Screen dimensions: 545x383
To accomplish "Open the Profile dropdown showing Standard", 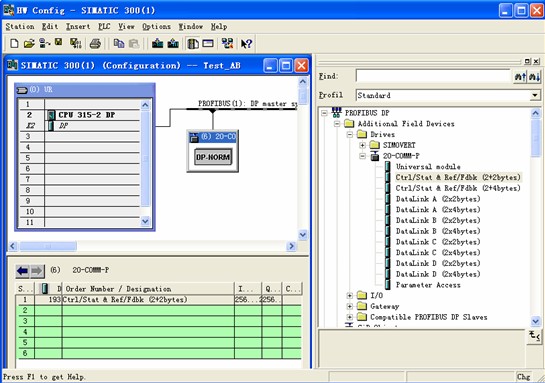I will [x=535, y=95].
